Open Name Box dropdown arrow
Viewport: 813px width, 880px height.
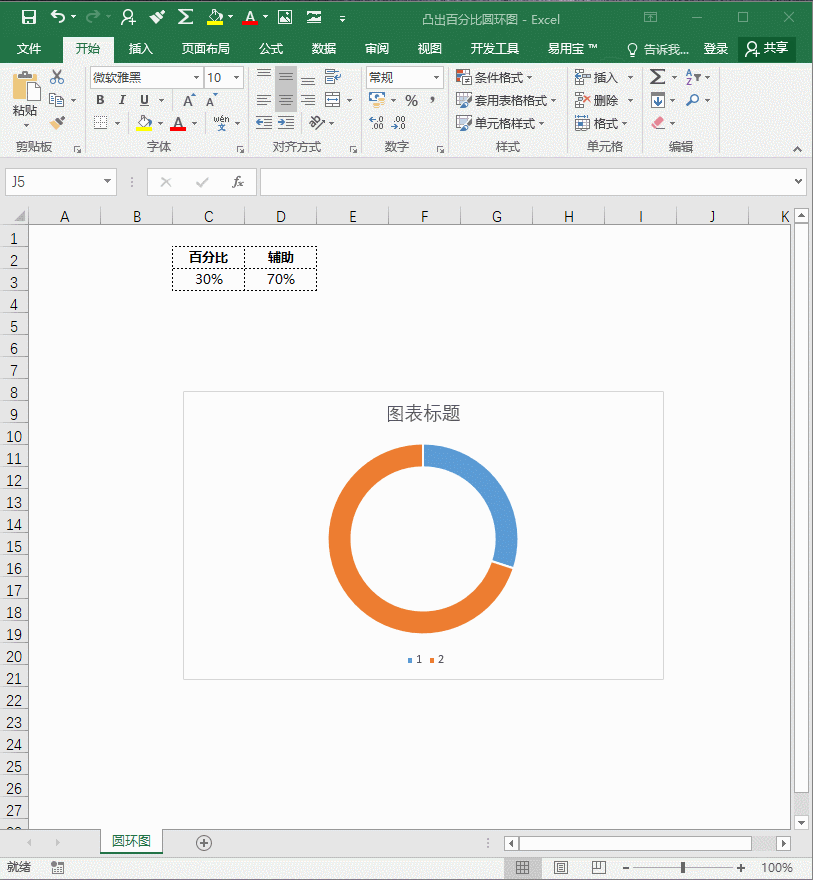pos(107,182)
